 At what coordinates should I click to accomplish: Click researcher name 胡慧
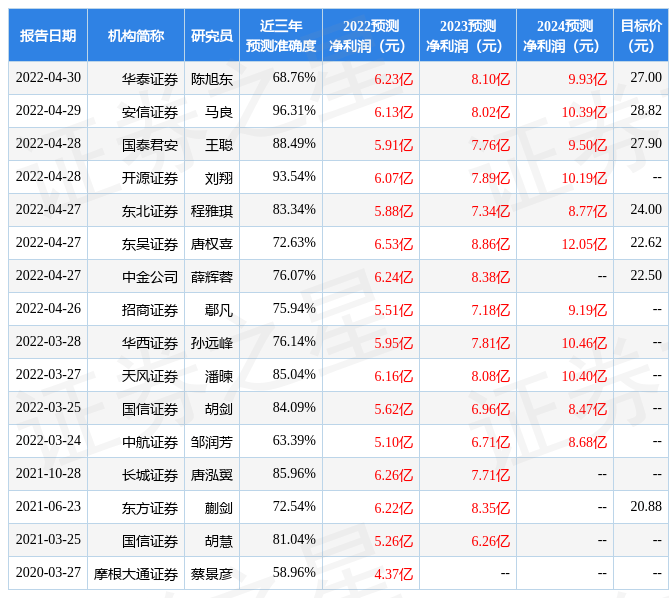coord(219,541)
